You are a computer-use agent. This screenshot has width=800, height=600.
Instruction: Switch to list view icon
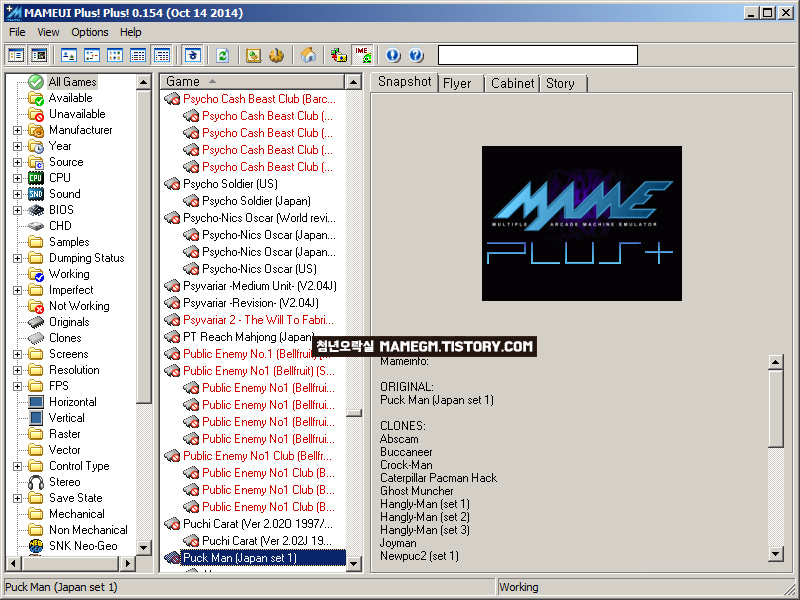[115, 55]
